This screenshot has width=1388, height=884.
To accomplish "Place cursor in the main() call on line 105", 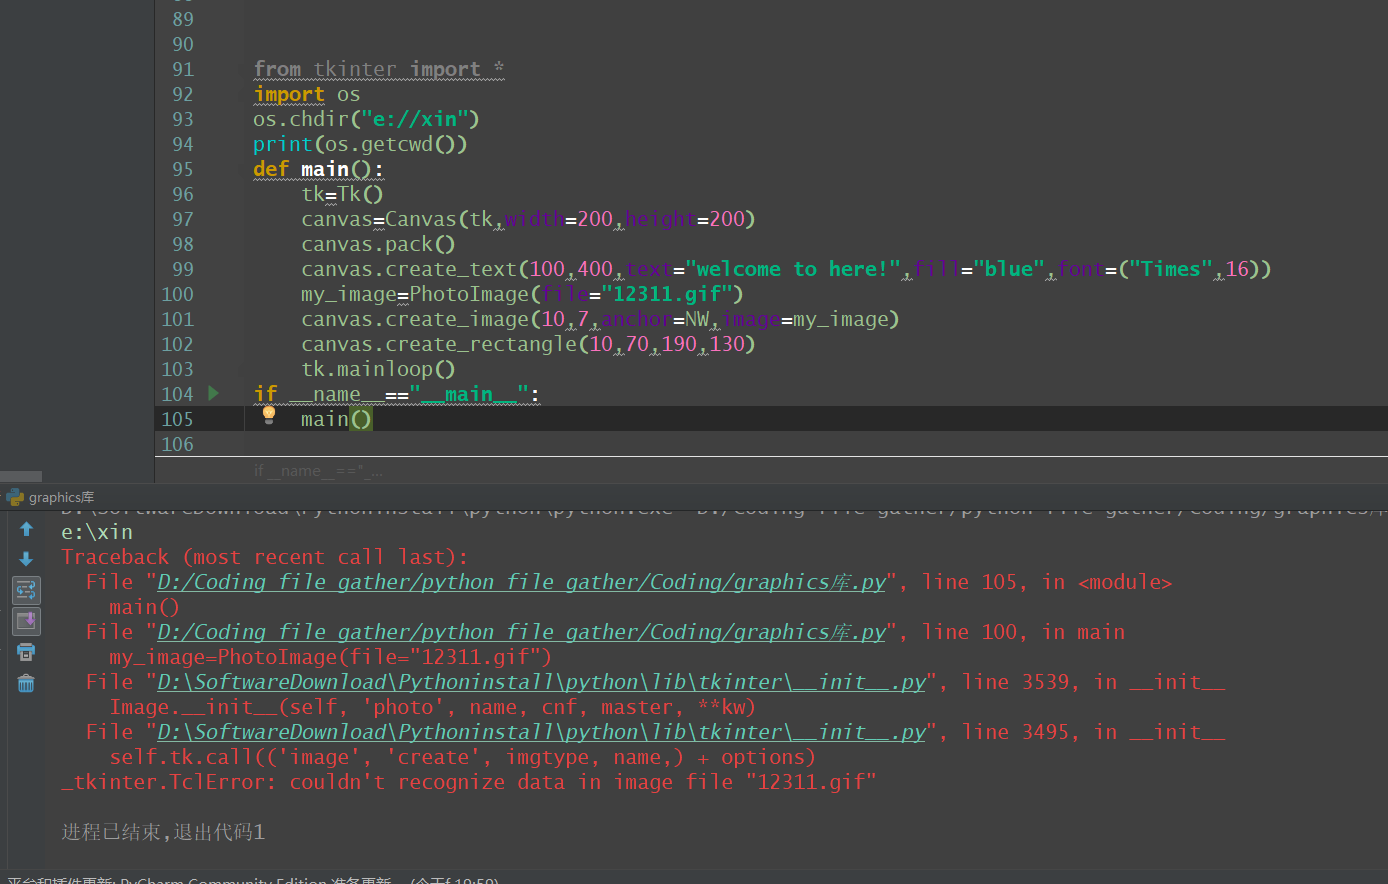I will pyautogui.click(x=325, y=419).
